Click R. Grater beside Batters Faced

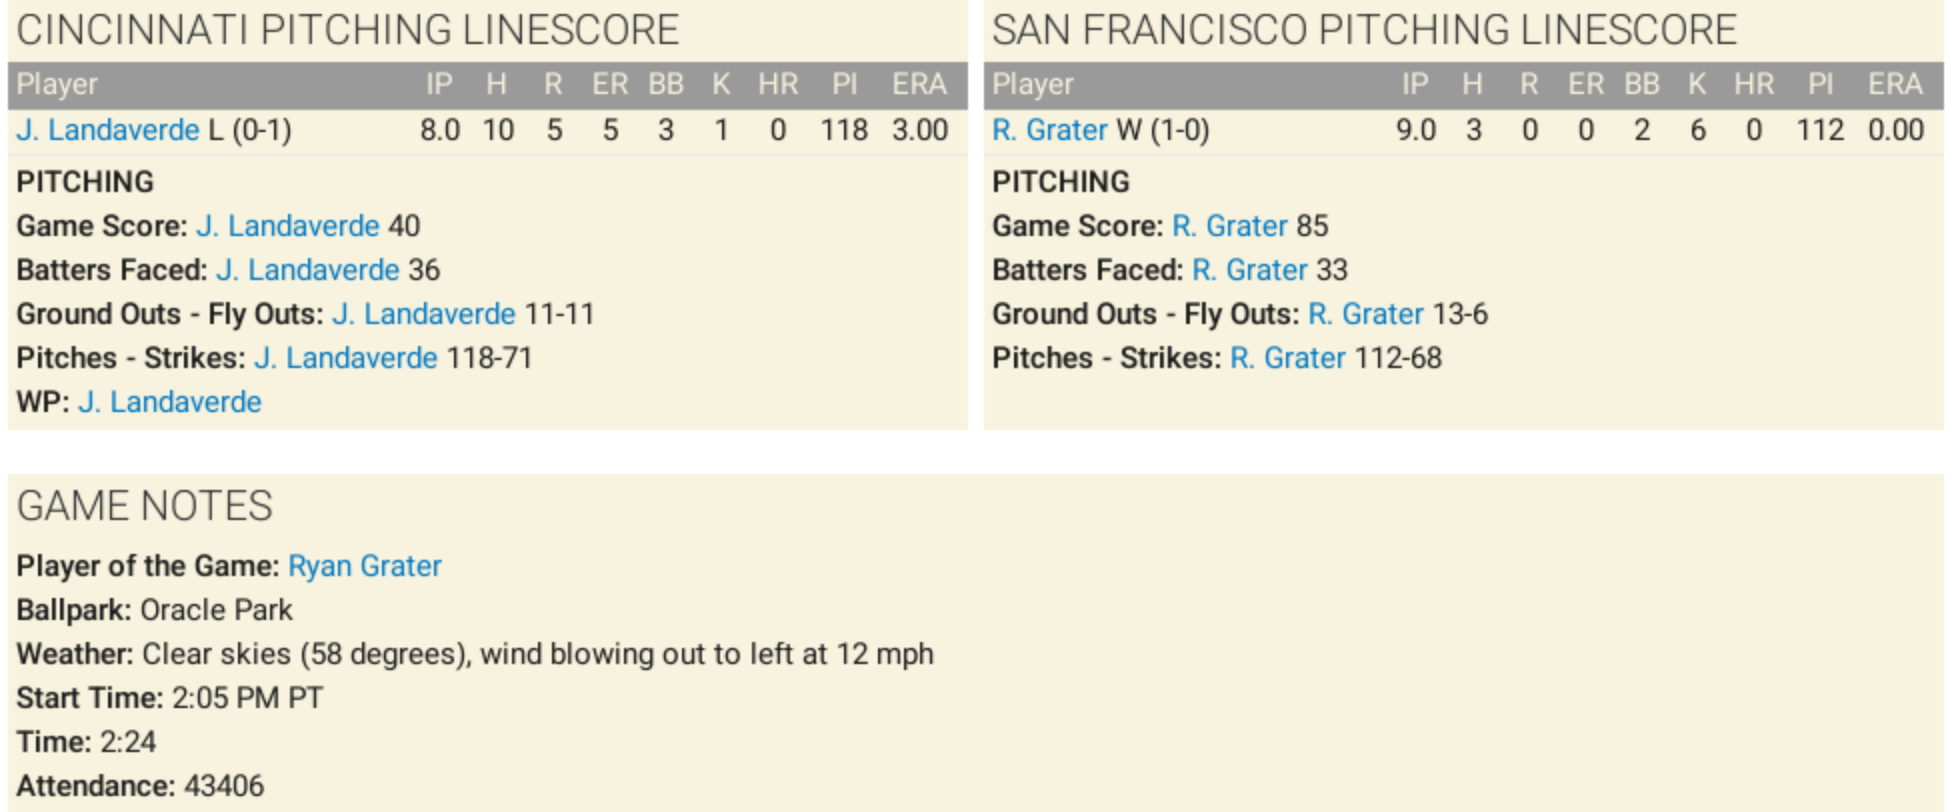tap(1250, 270)
